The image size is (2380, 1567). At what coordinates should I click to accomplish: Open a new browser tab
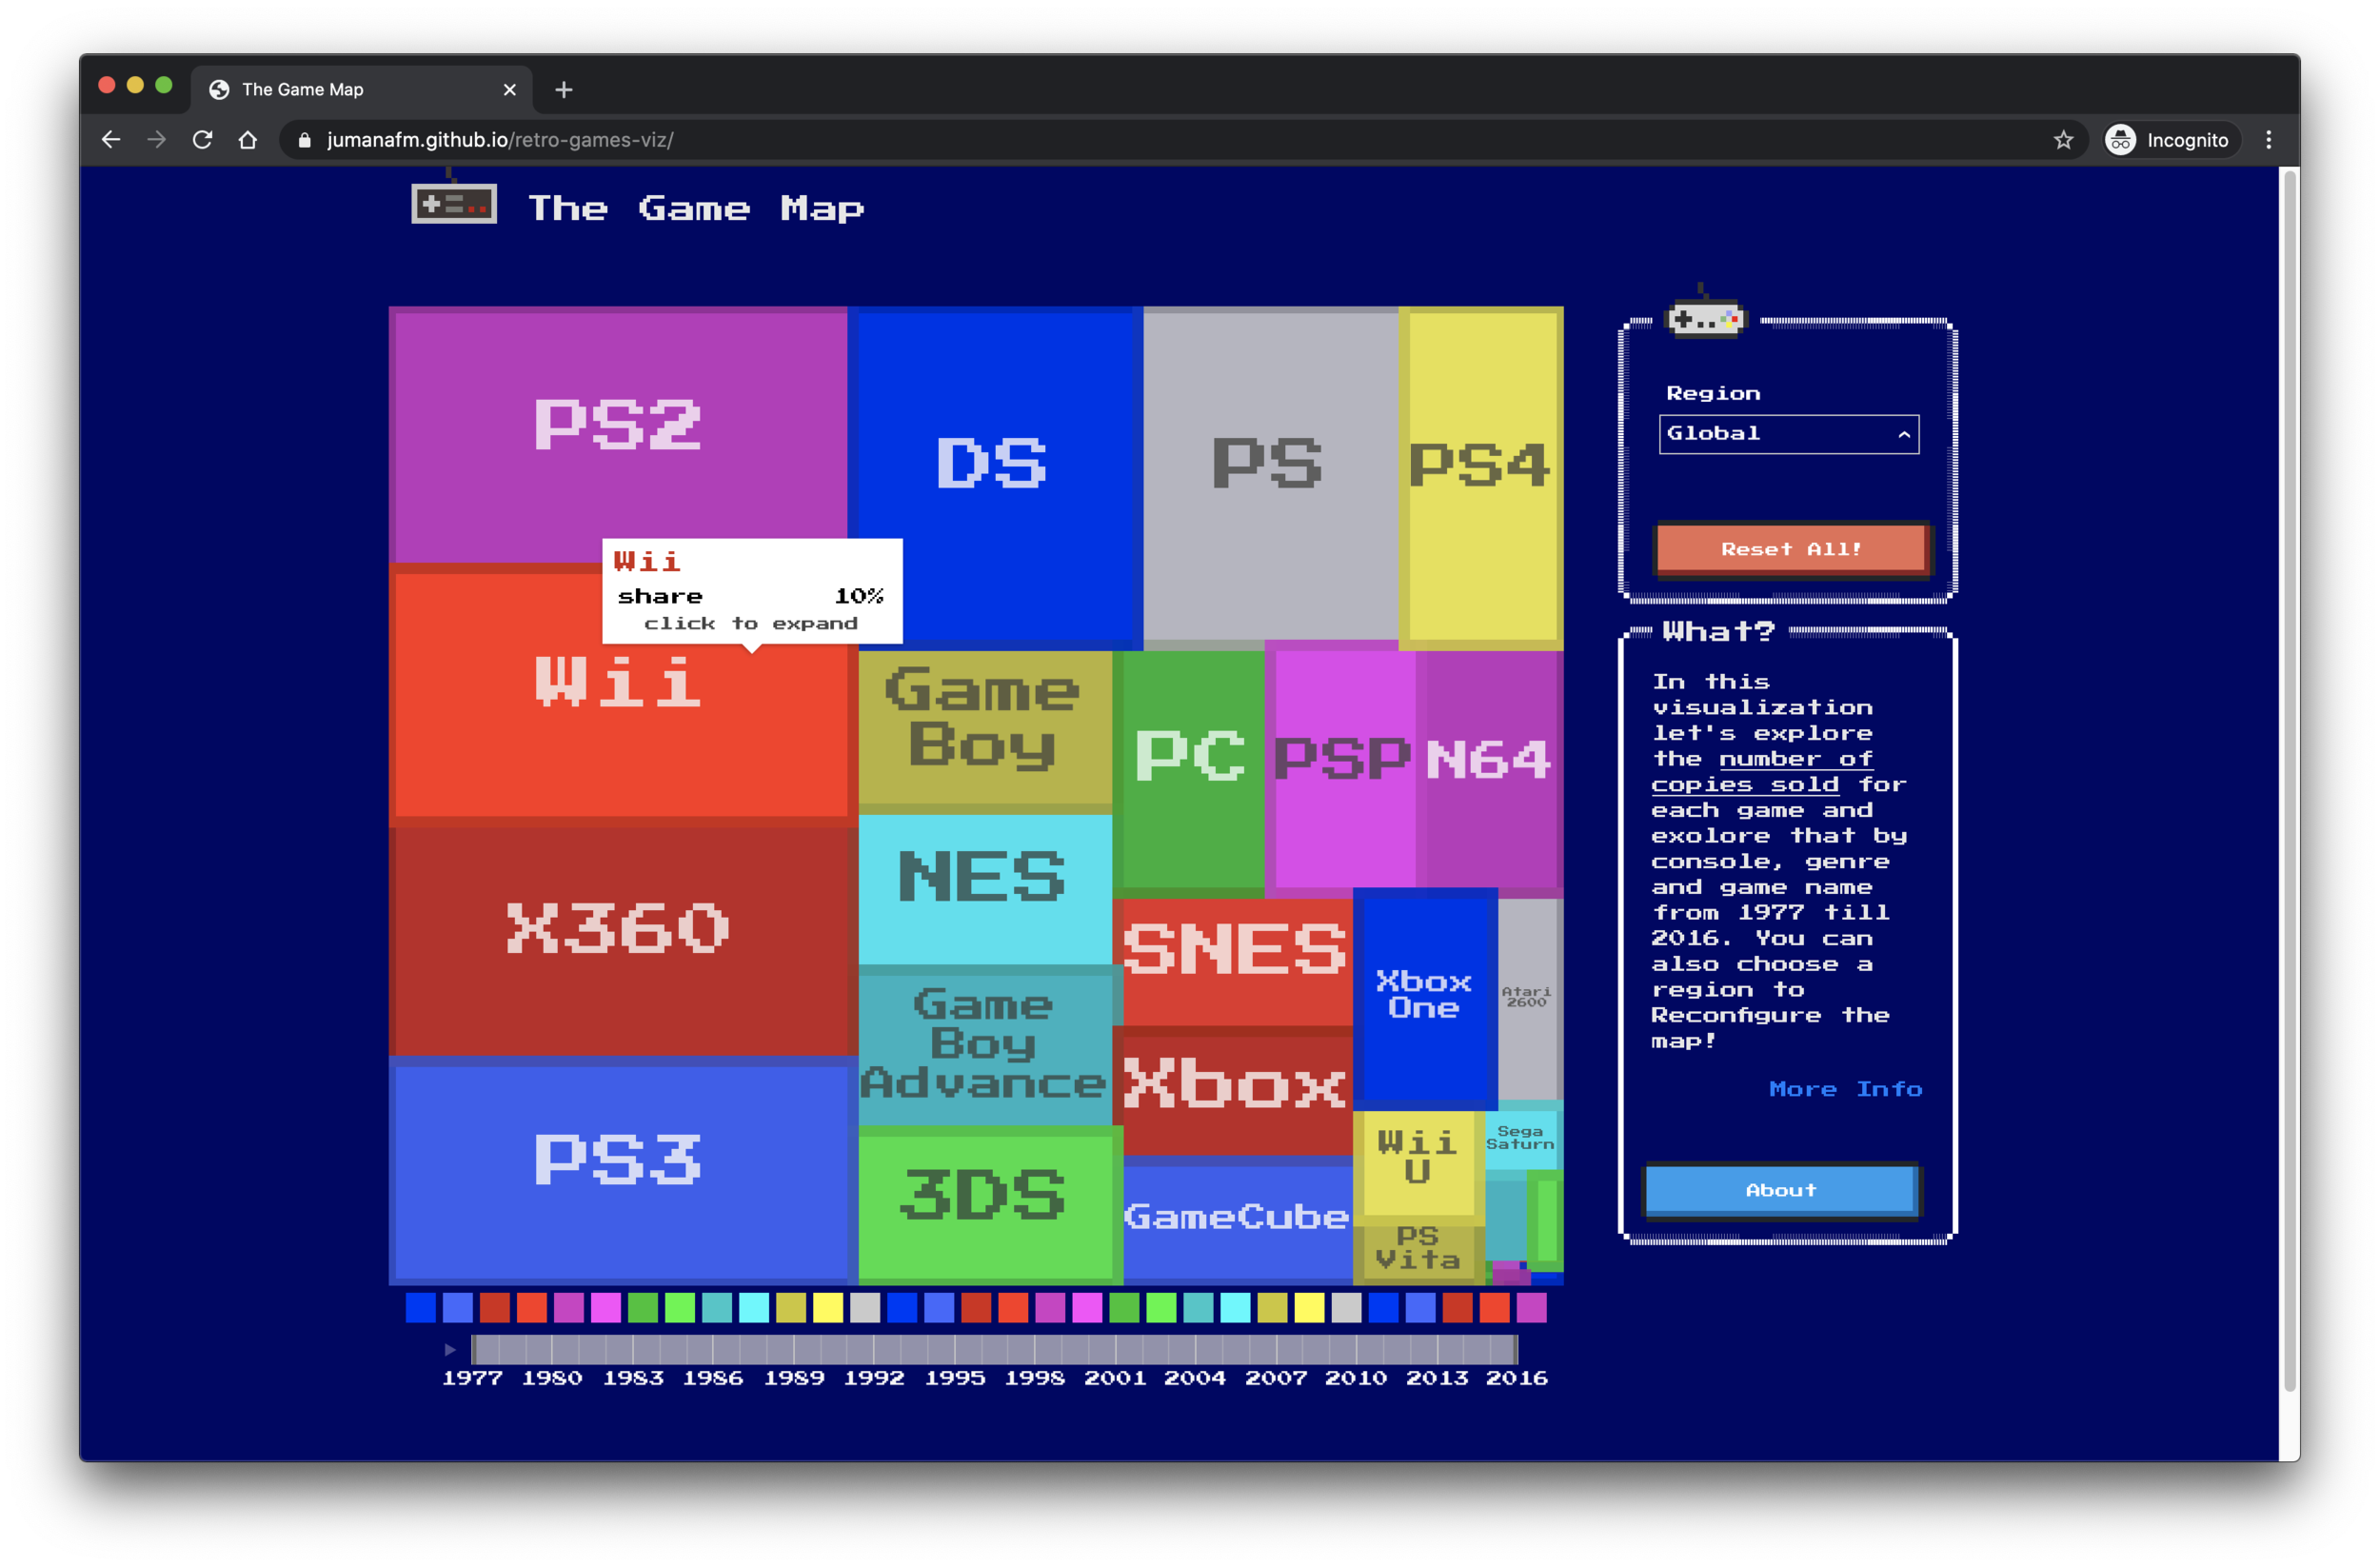[x=564, y=90]
